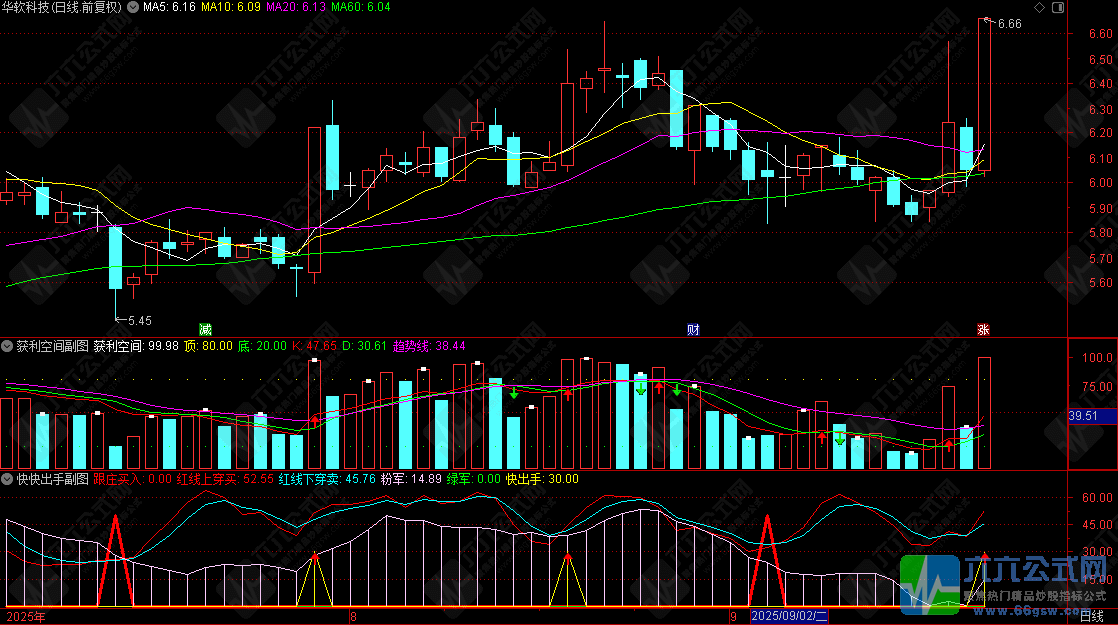This screenshot has width=1118, height=625.
Task: Click the green 减 info marker
Action: [x=205, y=329]
